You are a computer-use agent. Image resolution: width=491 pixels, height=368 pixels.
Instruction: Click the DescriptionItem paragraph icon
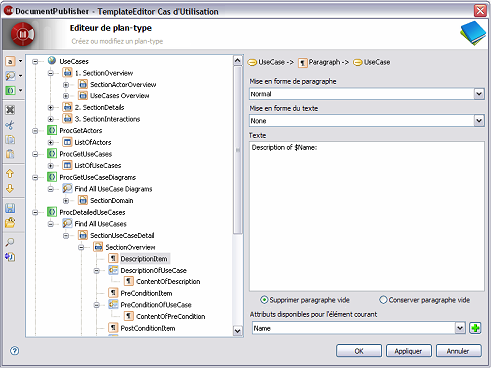coord(113,258)
